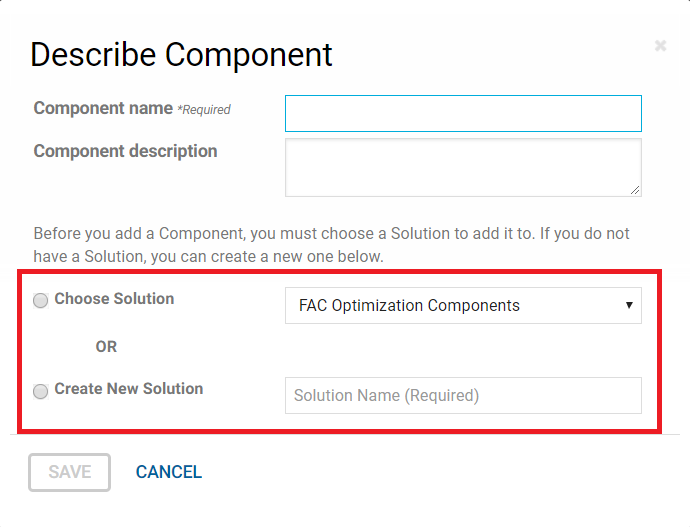Click the CANCEL link
This screenshot has height=527, width=690.
tap(169, 472)
